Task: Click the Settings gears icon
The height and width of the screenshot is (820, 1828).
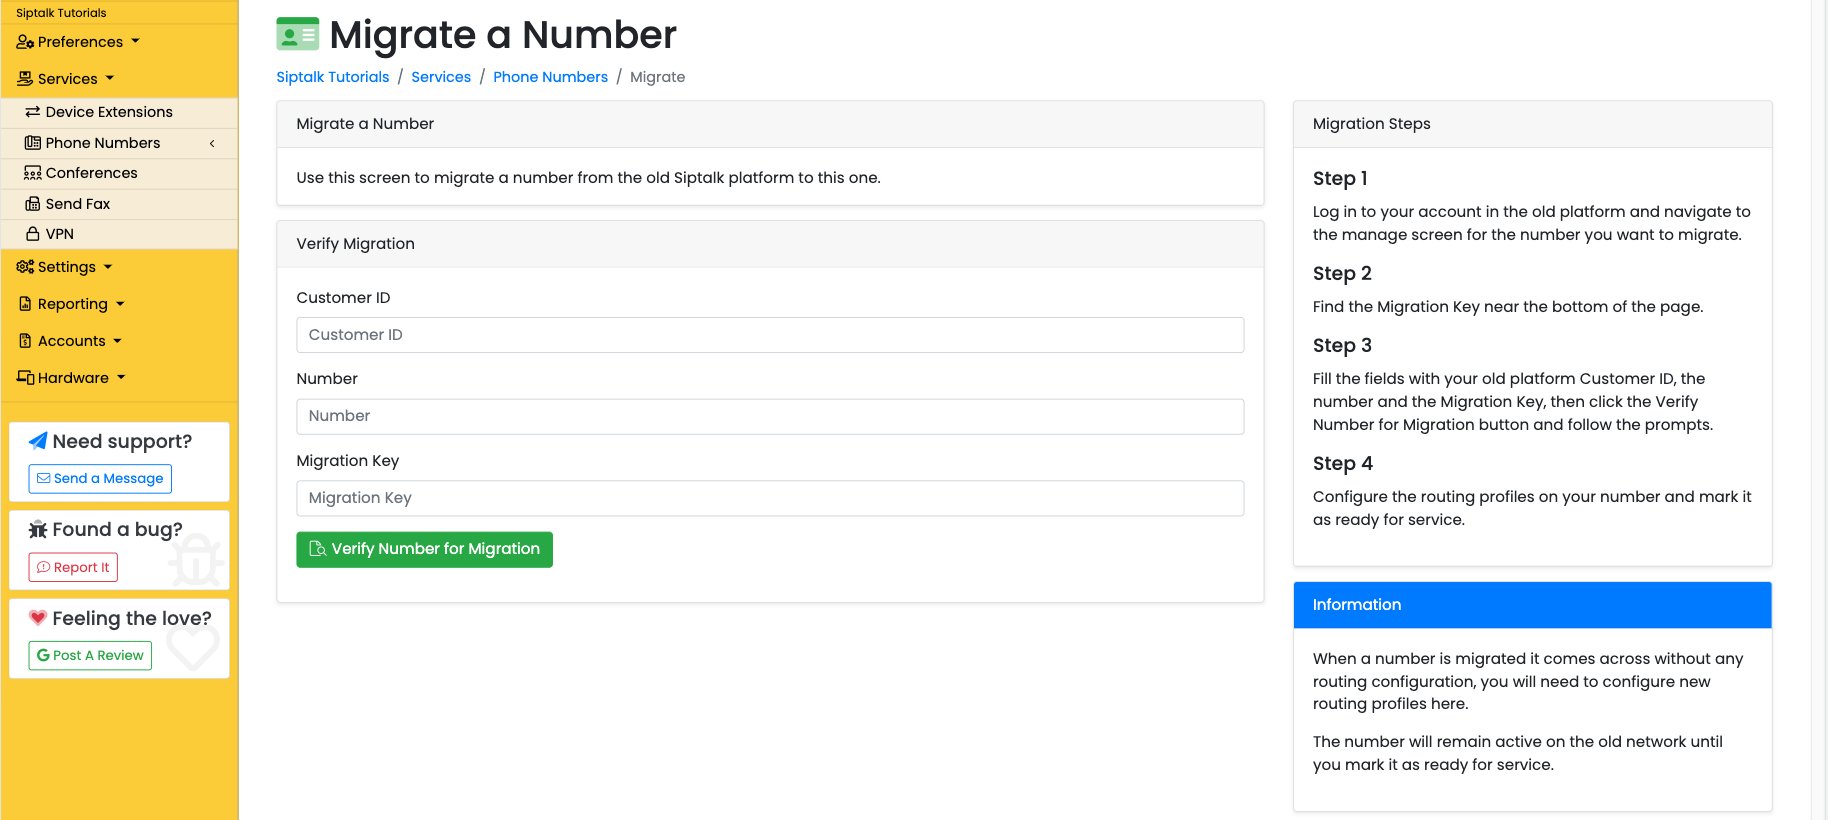Action: 25,267
